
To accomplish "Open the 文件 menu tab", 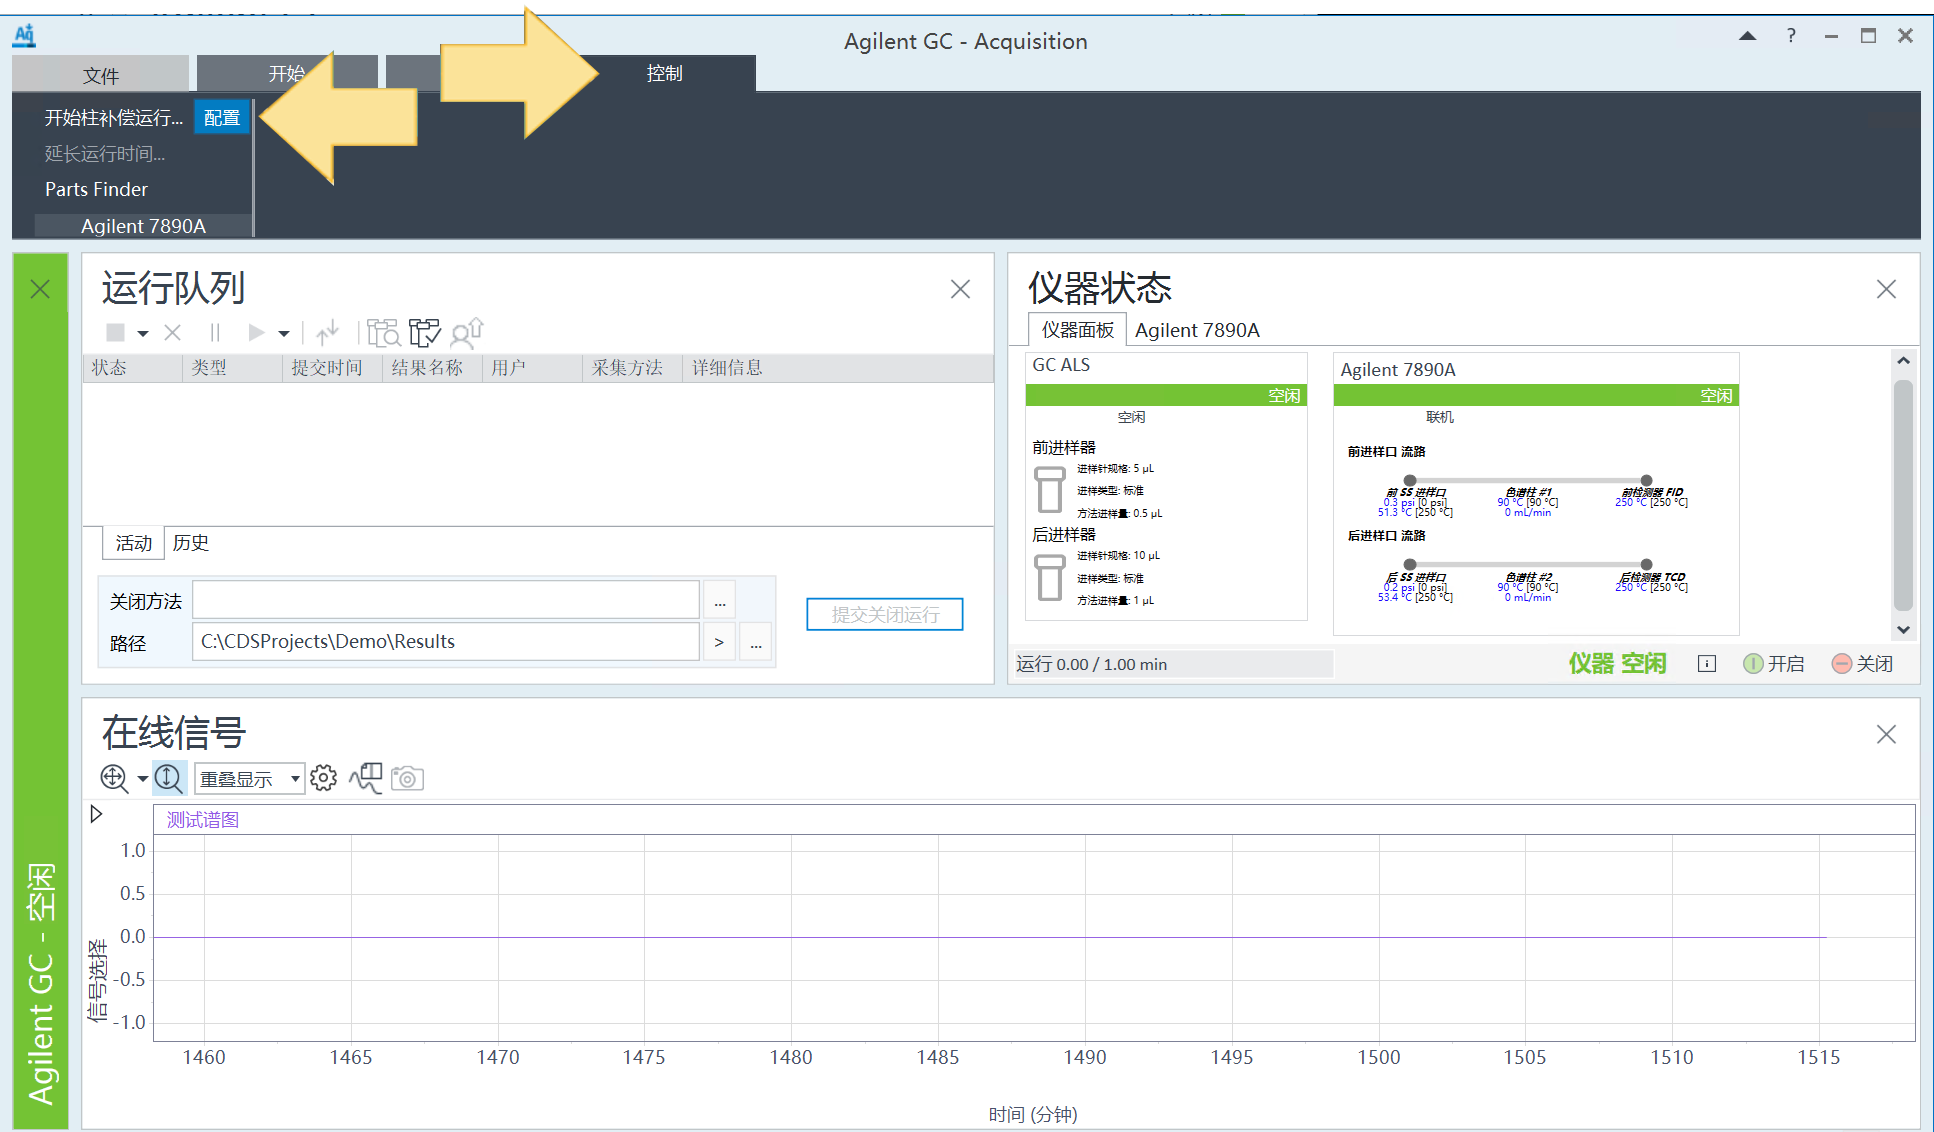I will click(x=100, y=75).
